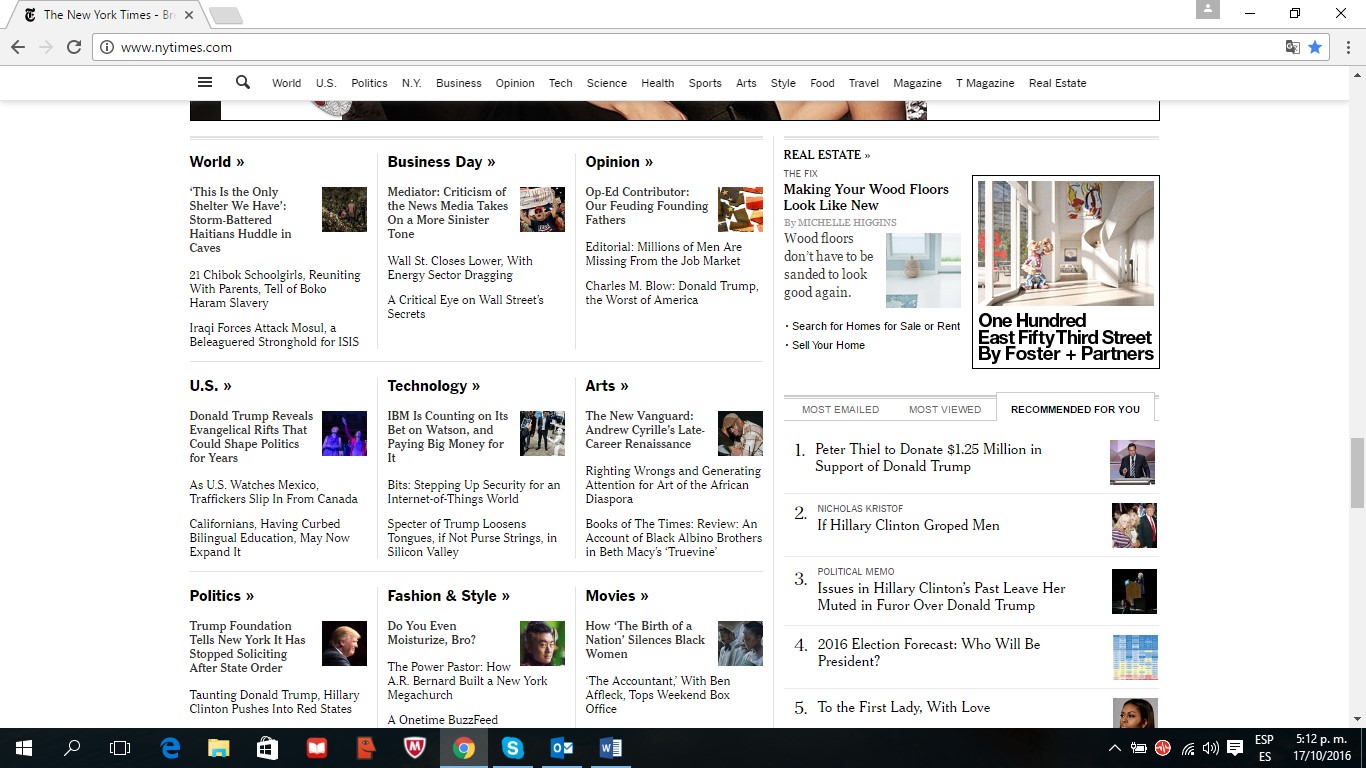
Task: Show hidden tray icons chevron
Action: [x=1115, y=748]
